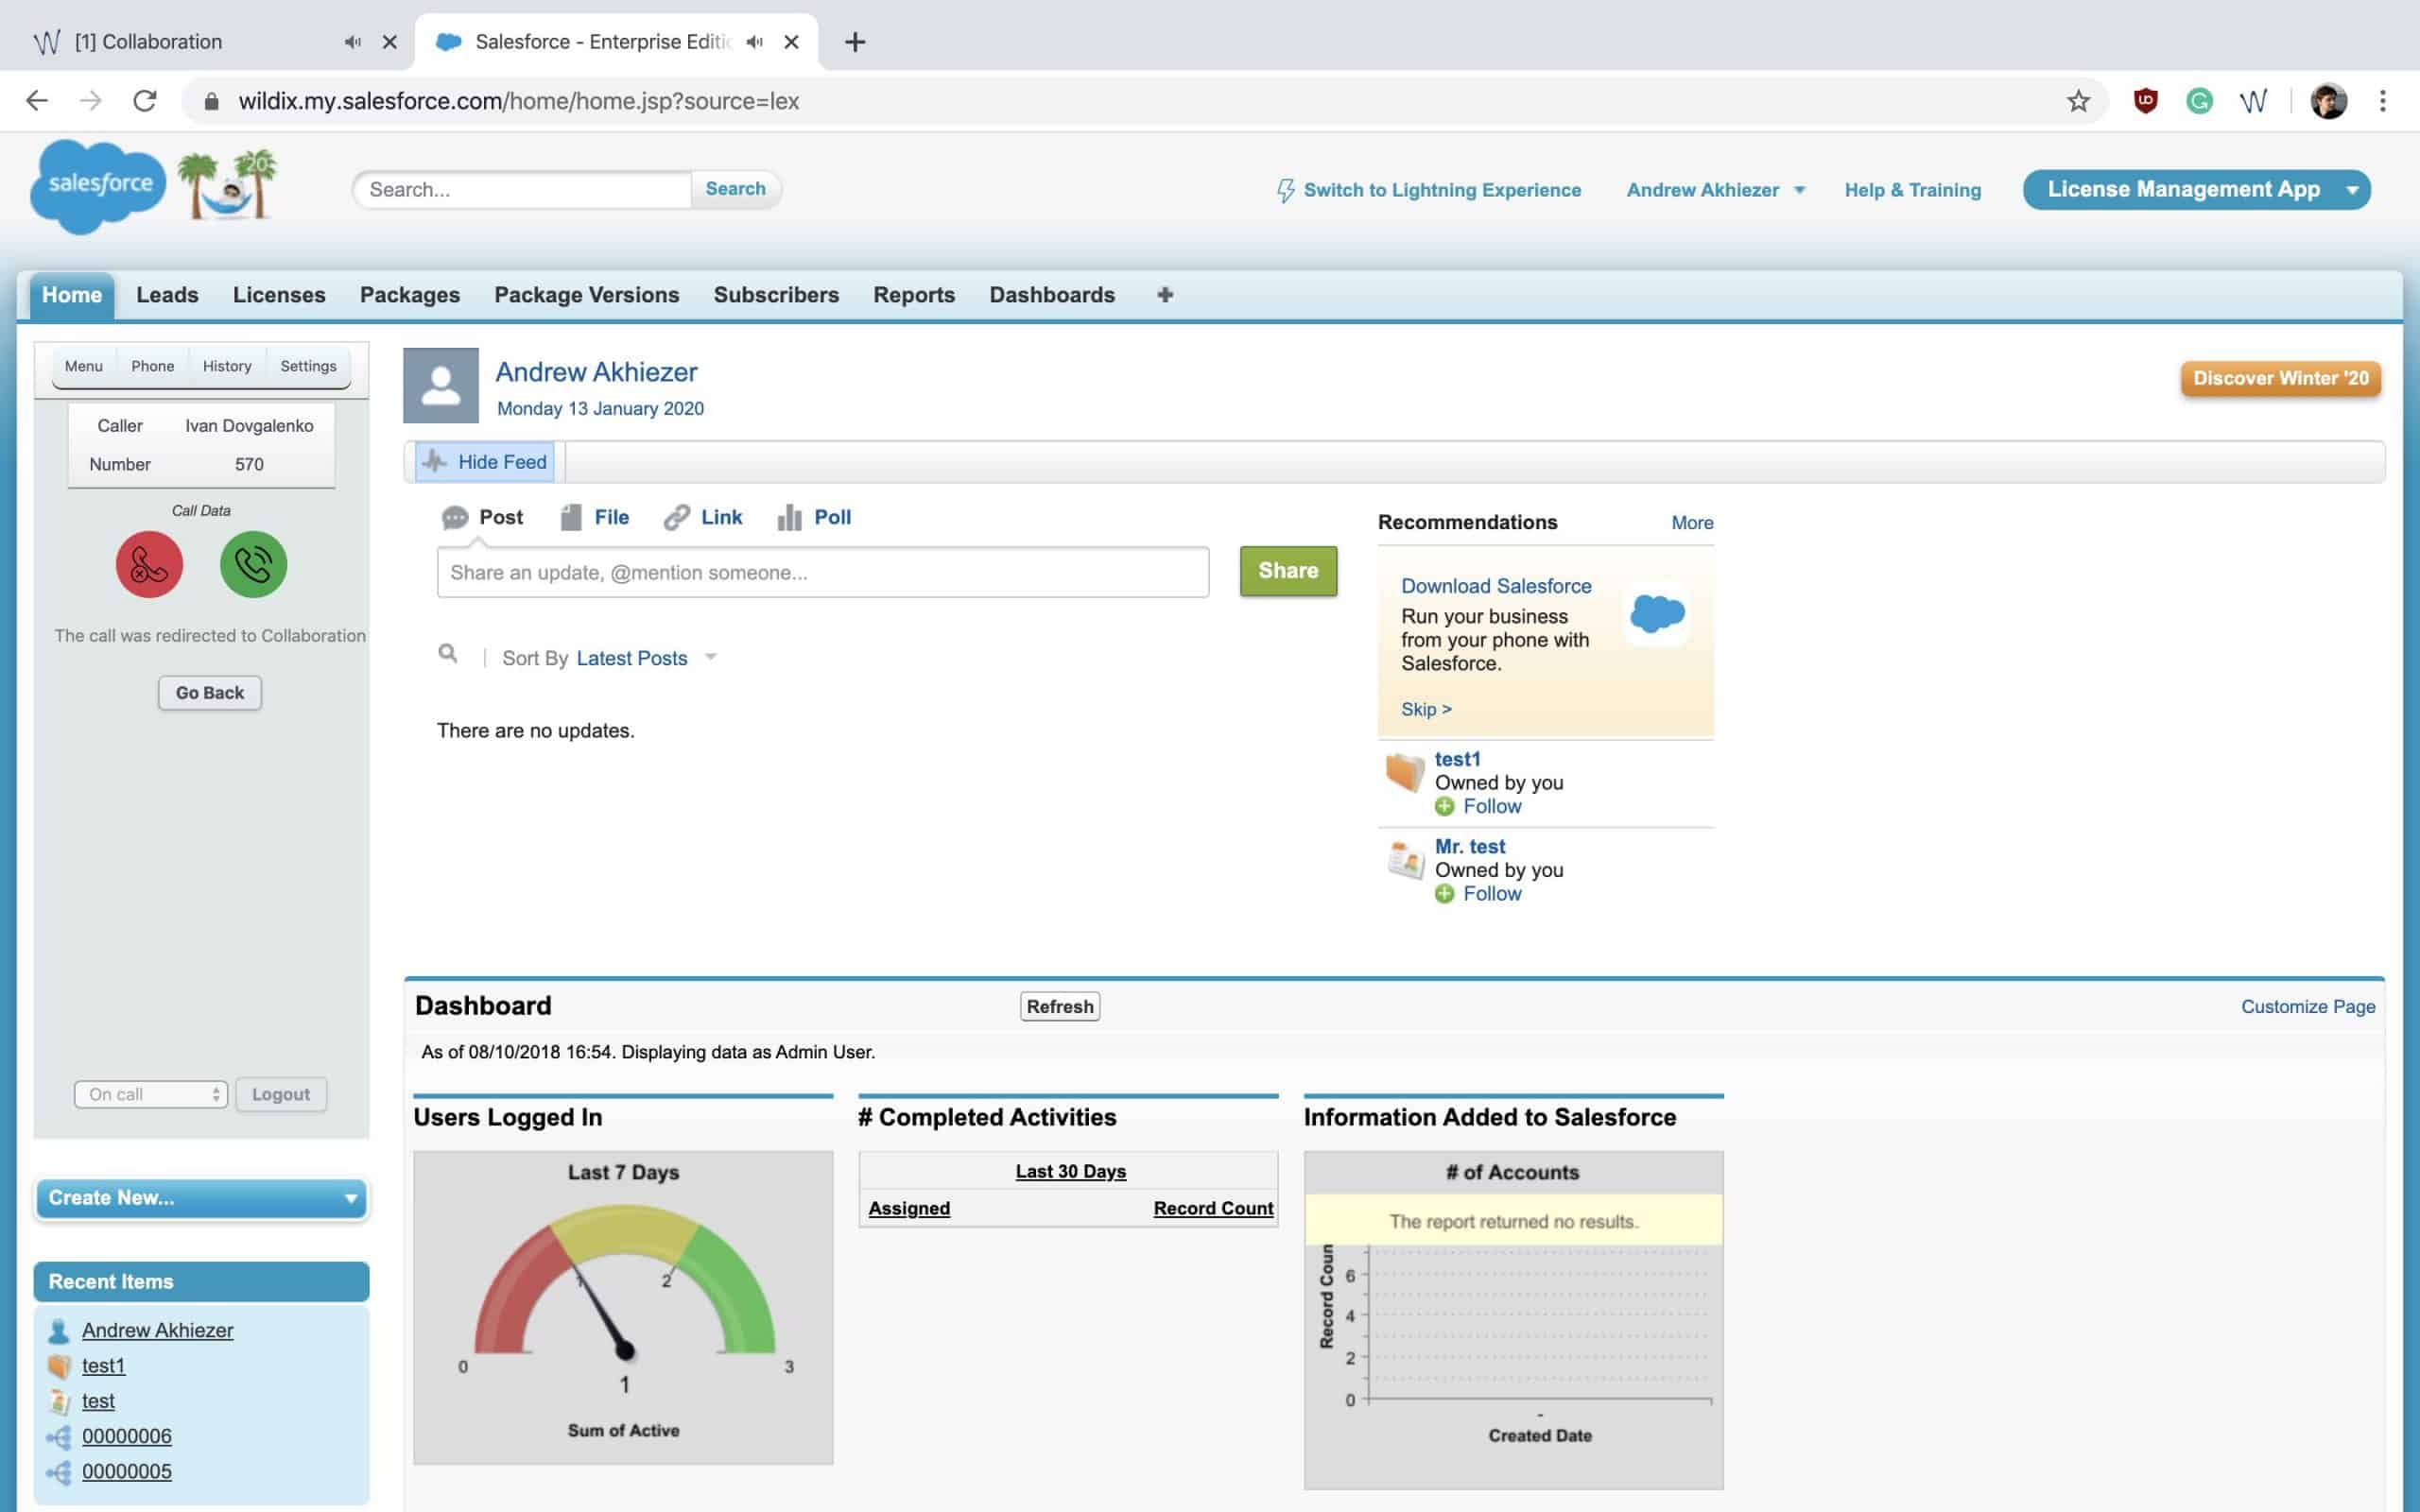Viewport: 2420px width, 1512px height.
Task: Toggle Hide Feed button
Action: coord(485,462)
